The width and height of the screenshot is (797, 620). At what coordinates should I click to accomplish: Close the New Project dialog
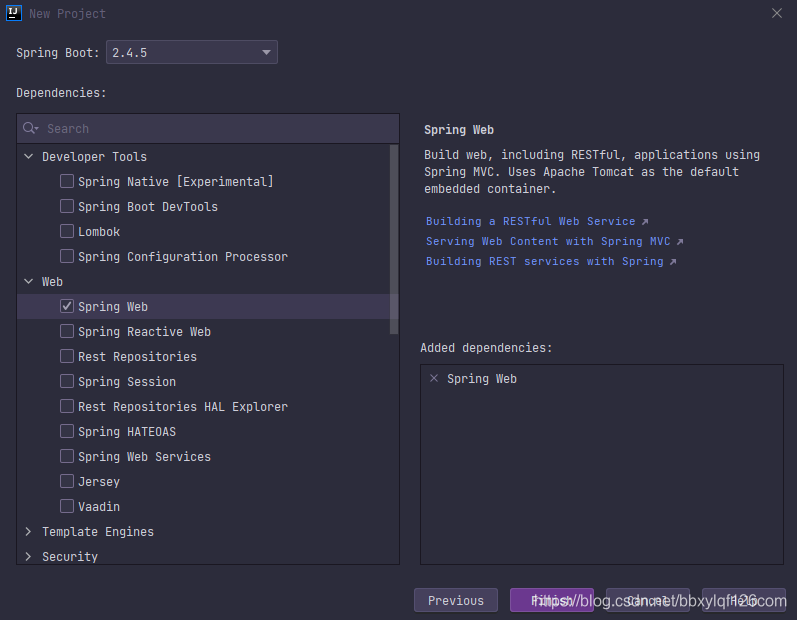pos(777,13)
